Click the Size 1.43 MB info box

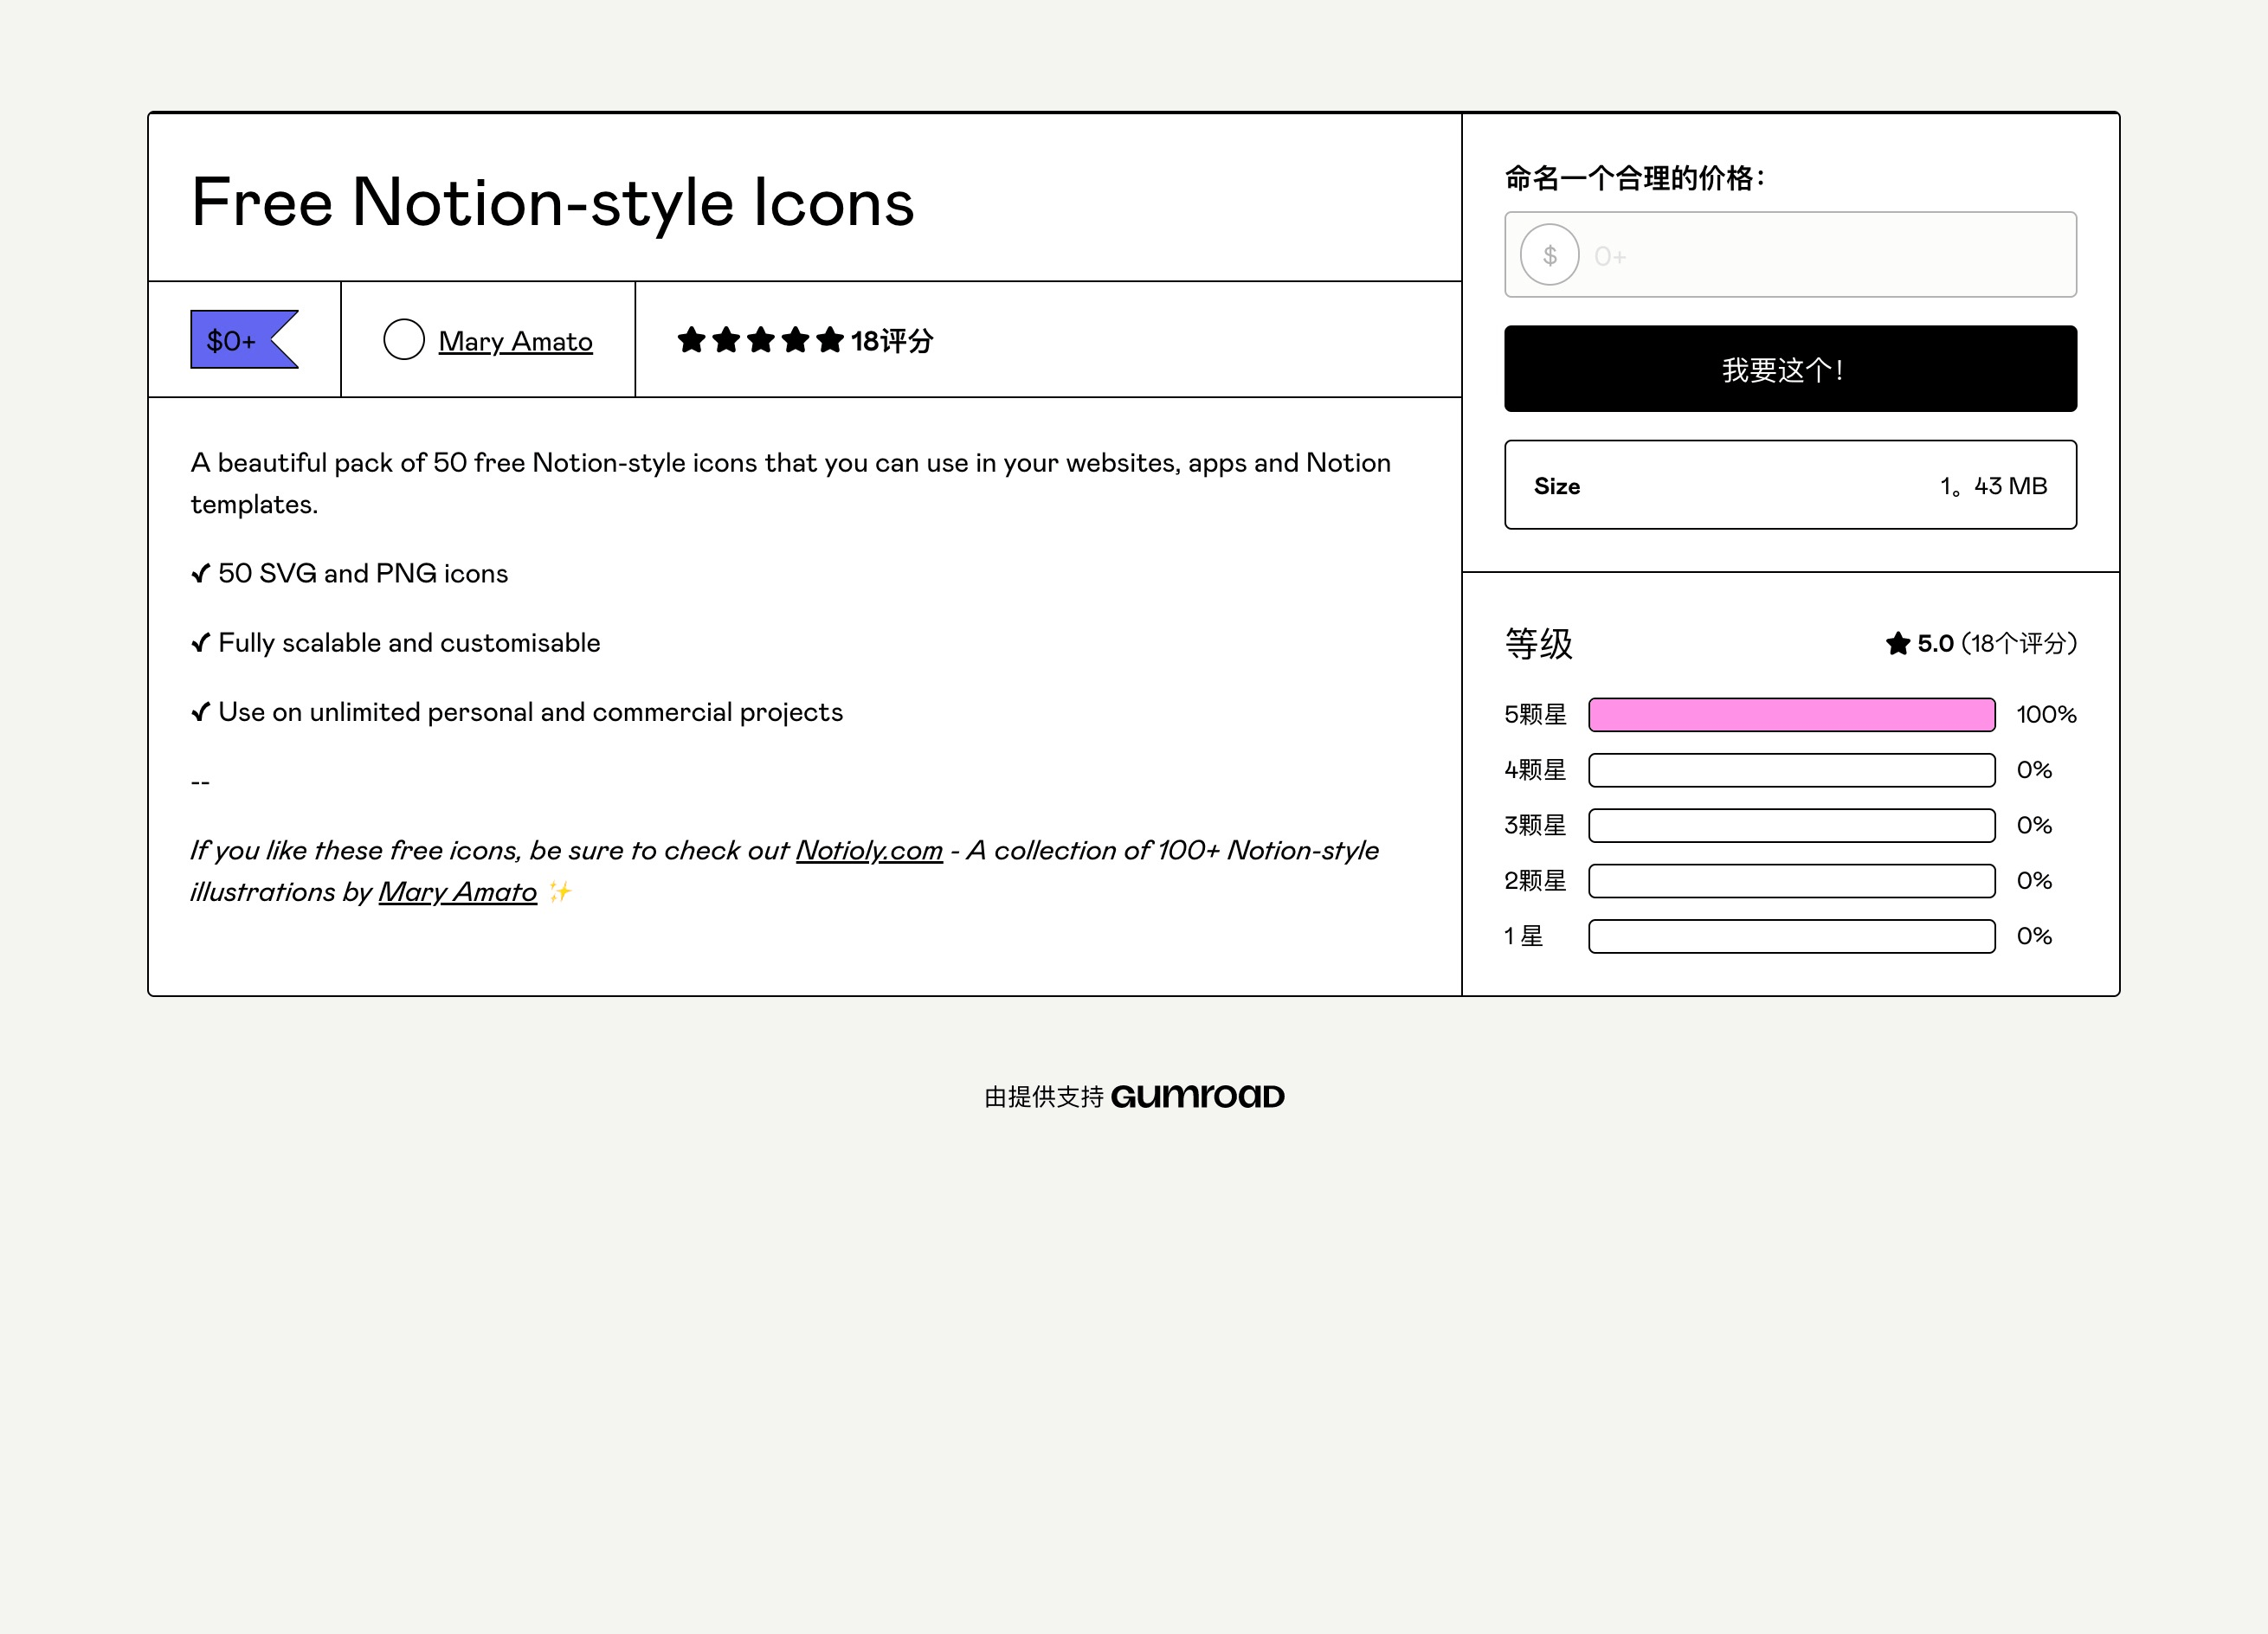tap(1790, 485)
